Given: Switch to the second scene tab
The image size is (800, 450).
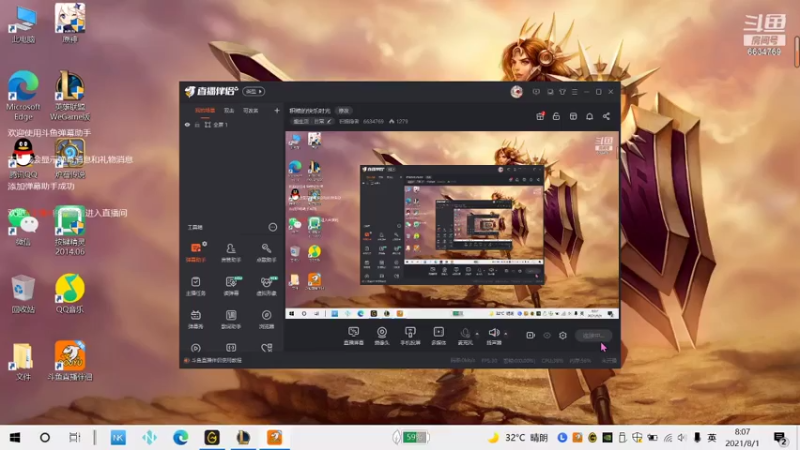Looking at the screenshot, I should 229,111.
